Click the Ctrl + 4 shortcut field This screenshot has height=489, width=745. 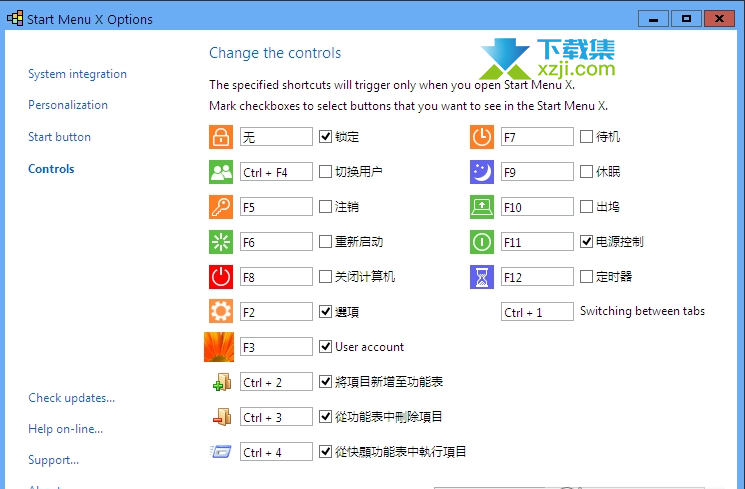277,452
